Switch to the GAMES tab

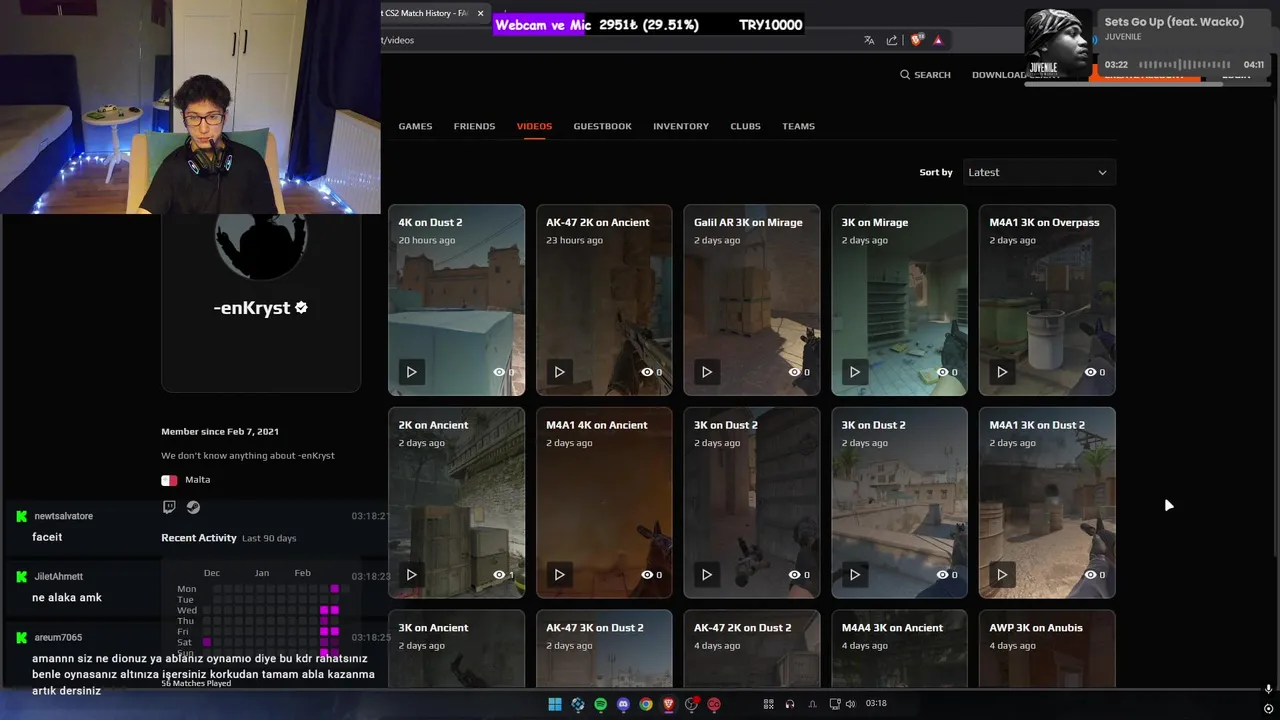(415, 126)
